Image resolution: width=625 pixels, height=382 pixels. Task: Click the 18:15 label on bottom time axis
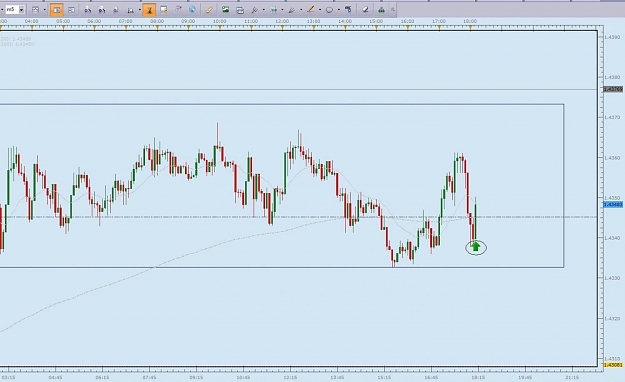tap(478, 377)
